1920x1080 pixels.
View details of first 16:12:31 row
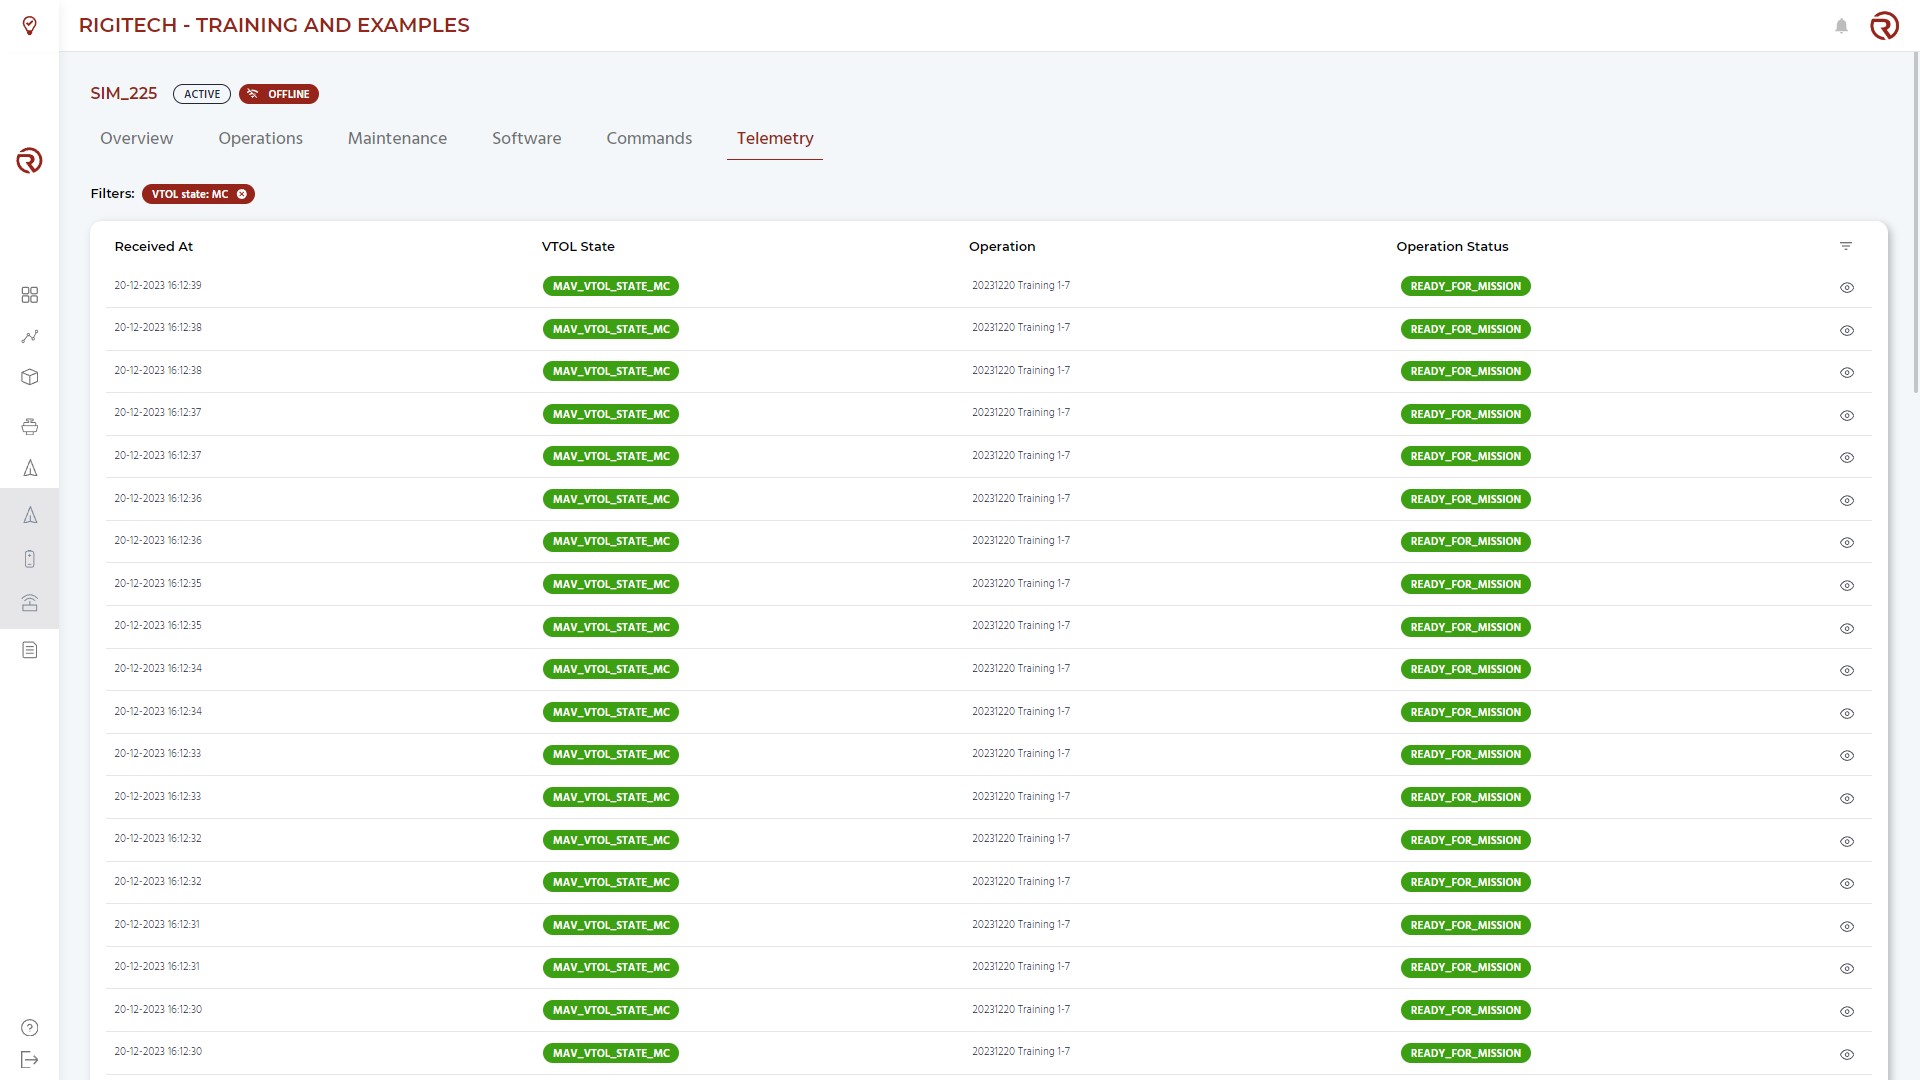point(1847,927)
